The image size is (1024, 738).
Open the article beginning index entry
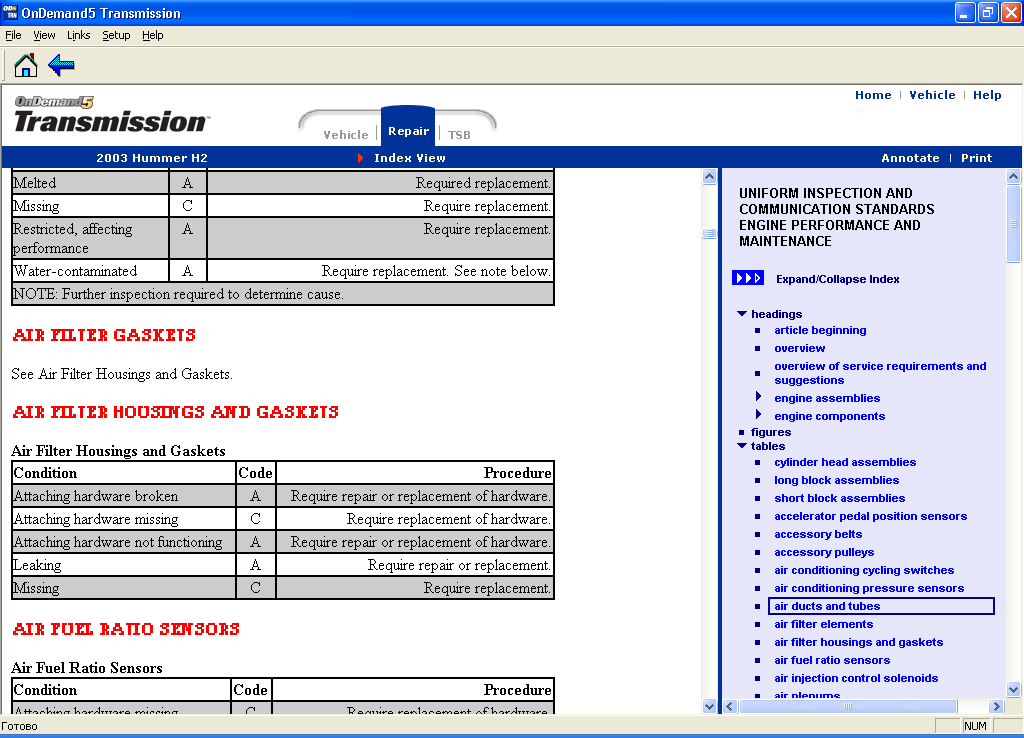820,330
